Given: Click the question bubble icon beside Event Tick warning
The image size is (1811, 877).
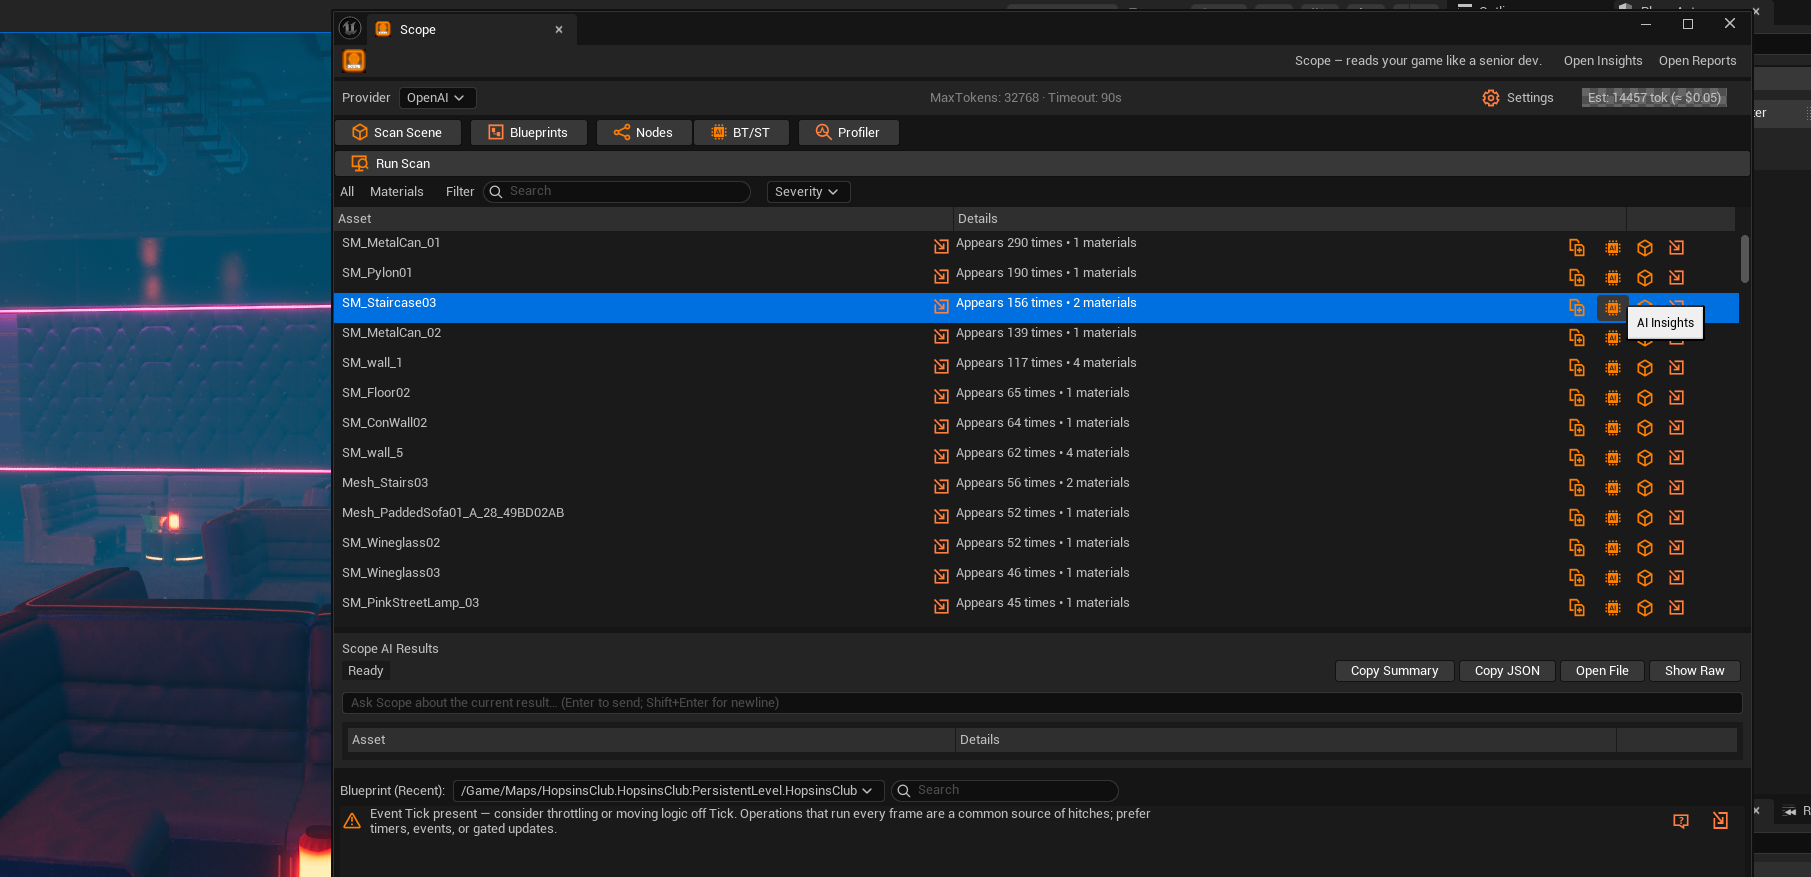Looking at the screenshot, I should (x=1681, y=821).
